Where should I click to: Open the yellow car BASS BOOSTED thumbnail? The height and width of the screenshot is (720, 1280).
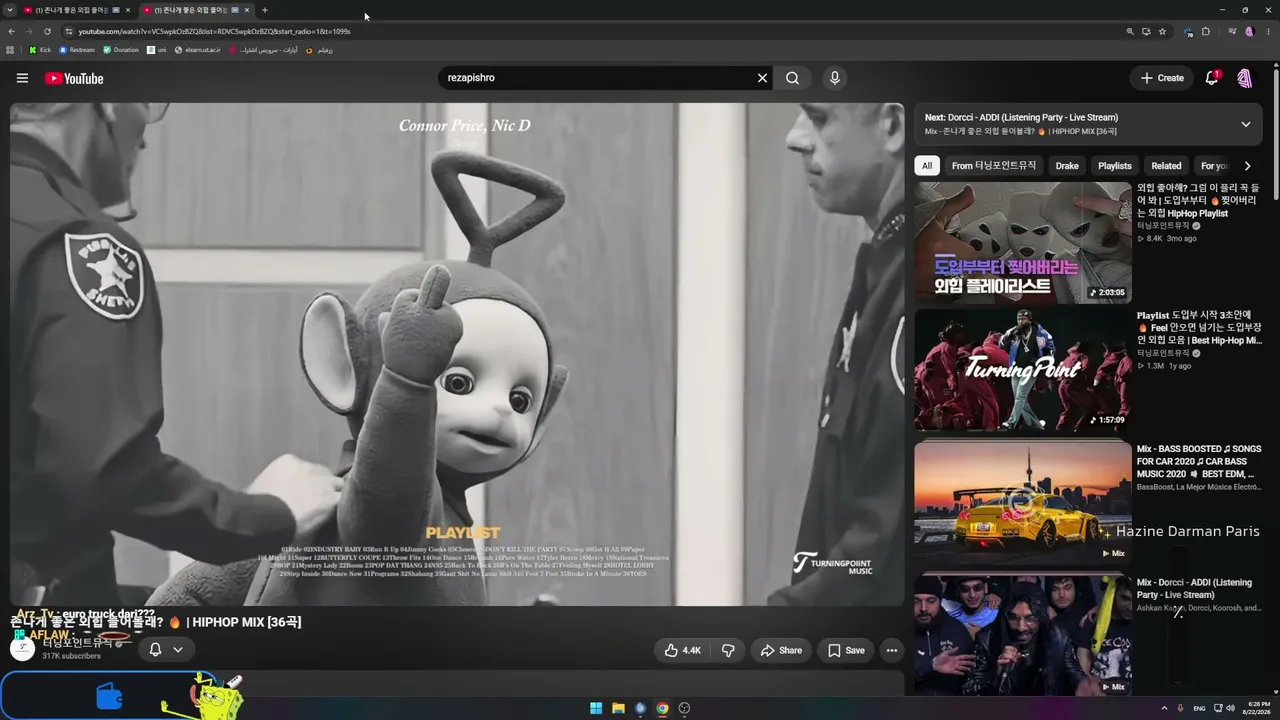click(1023, 501)
